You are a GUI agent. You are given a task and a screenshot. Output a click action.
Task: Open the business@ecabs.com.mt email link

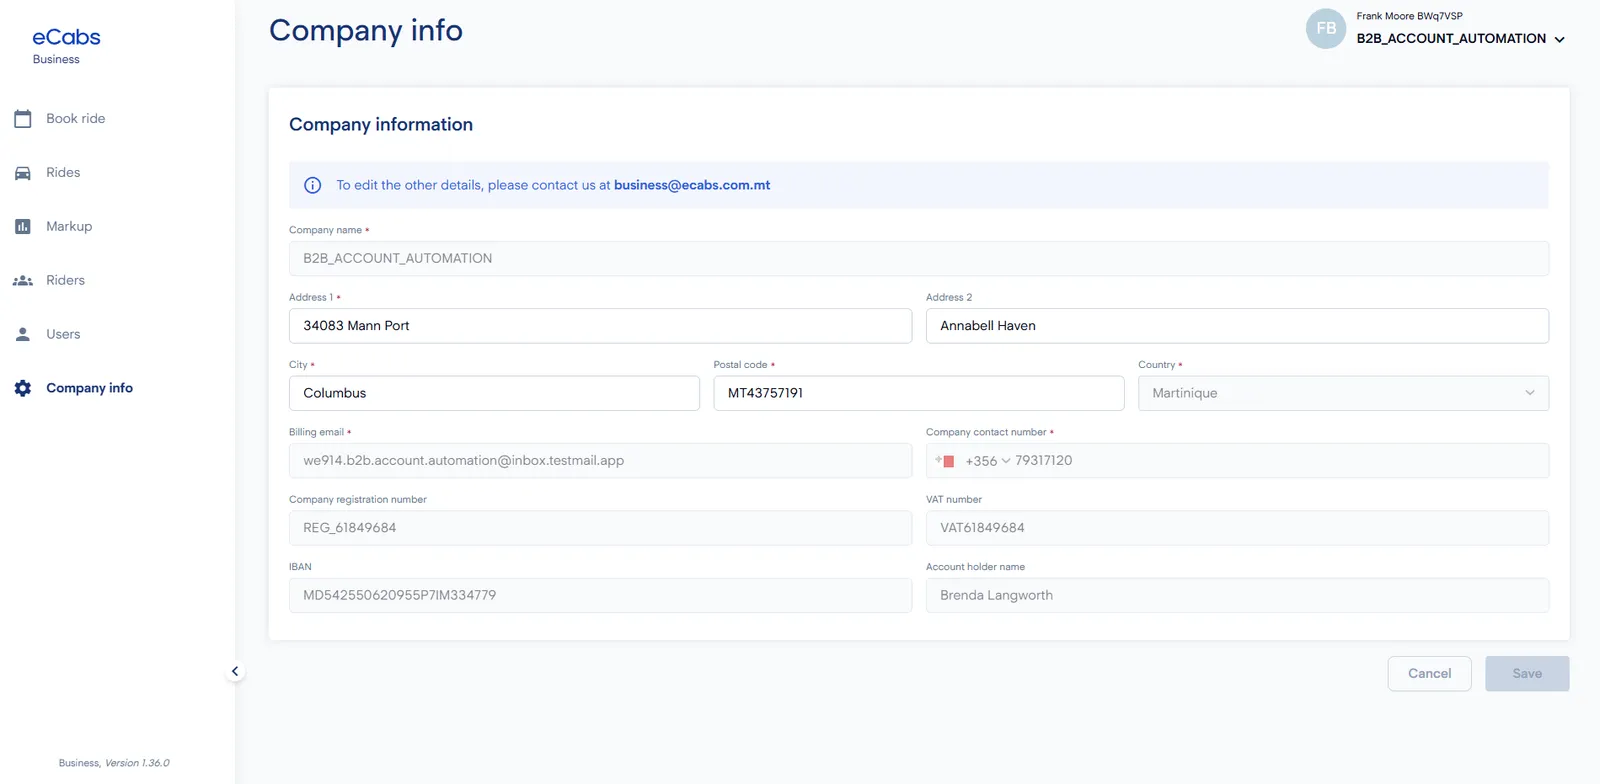point(692,185)
